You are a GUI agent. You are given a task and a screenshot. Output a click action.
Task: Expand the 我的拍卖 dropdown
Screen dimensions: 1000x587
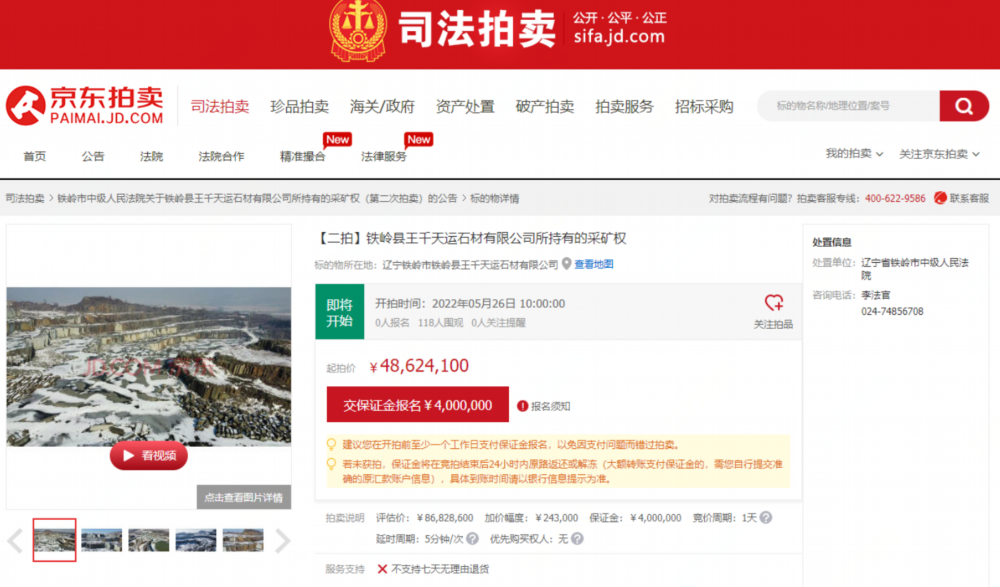coord(854,154)
